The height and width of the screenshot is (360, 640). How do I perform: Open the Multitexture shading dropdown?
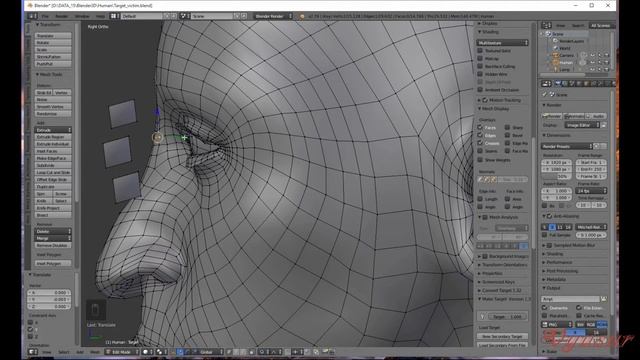point(502,42)
